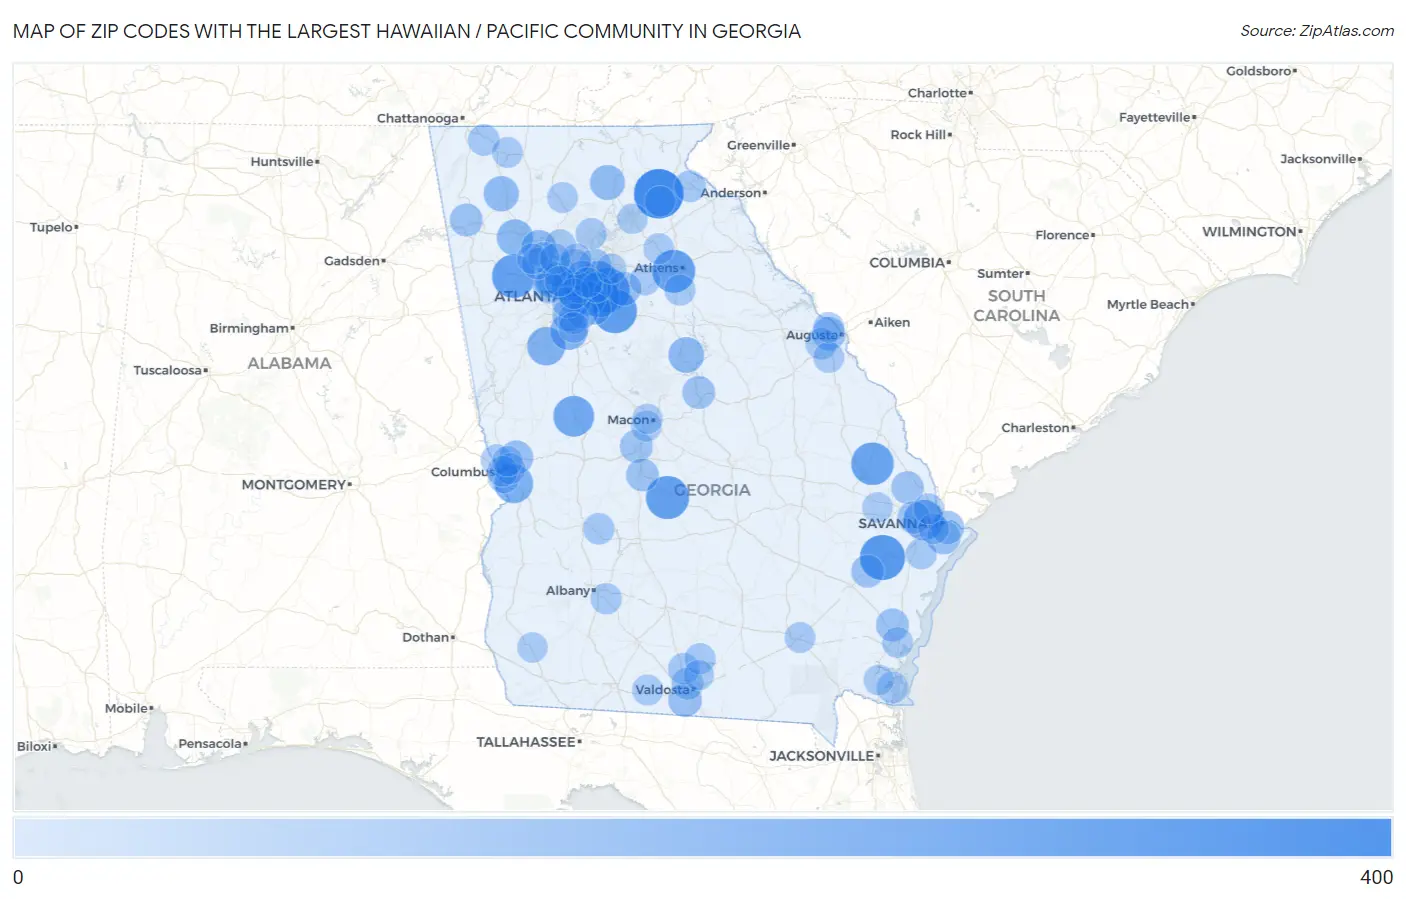
Task: Click the COLUMBIA city label
Action: (x=906, y=262)
